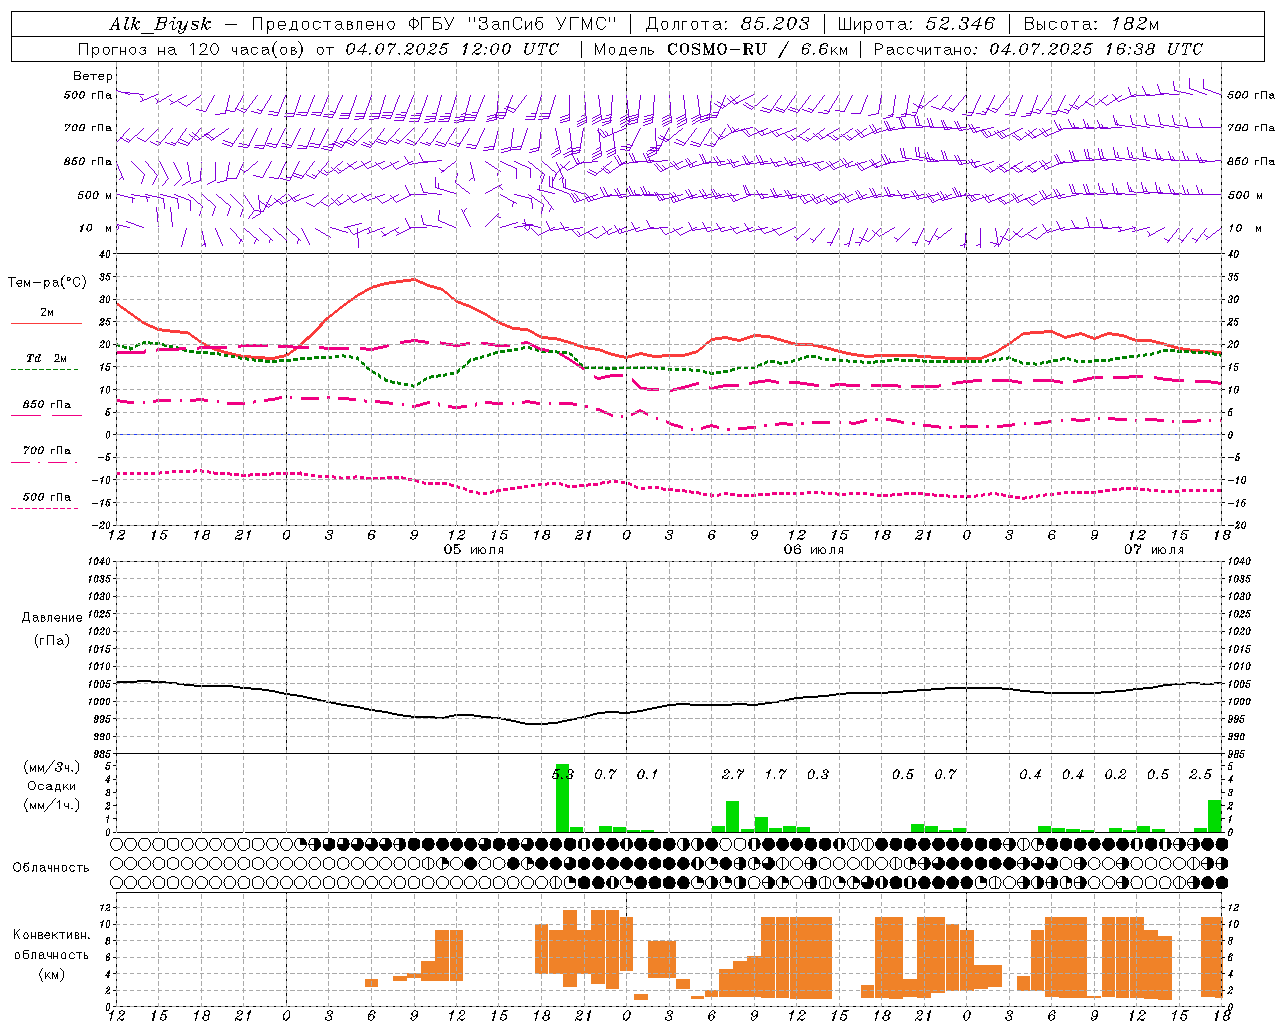The image size is (1280, 1024).
Task: Click the tallest green precipitation bar under 5.3
Action: (562, 798)
